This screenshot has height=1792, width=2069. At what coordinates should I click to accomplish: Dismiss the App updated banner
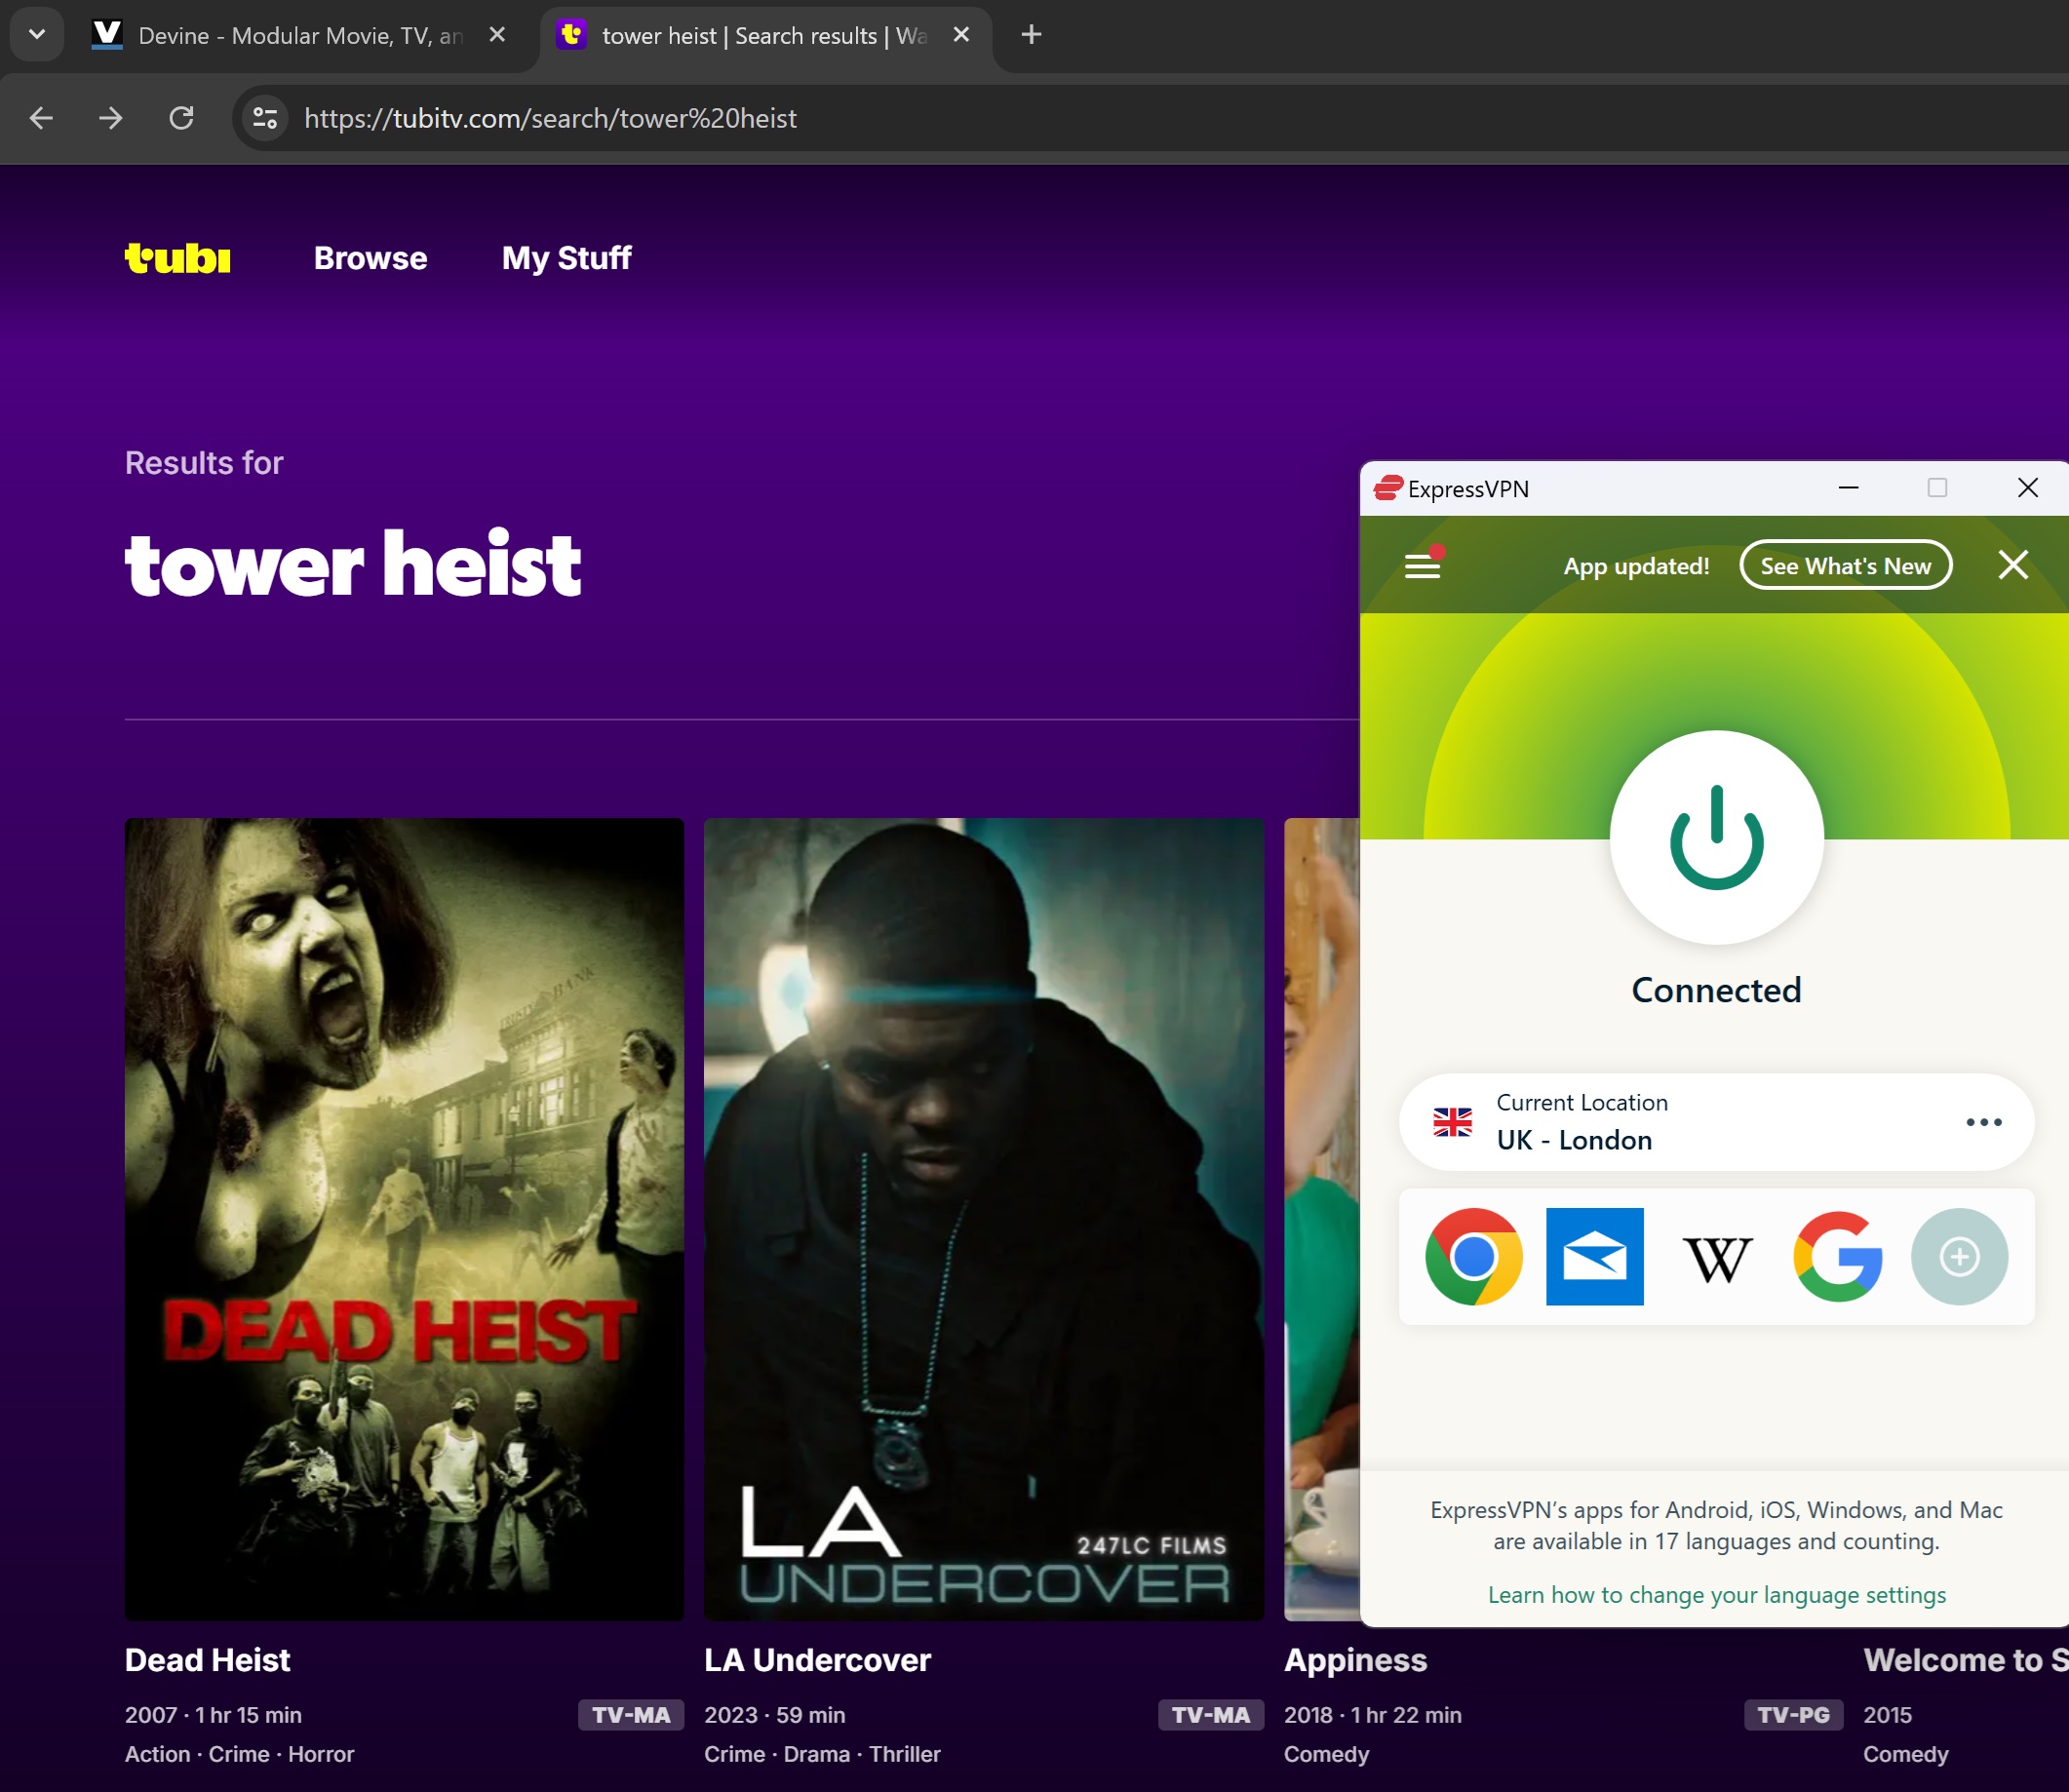click(x=2012, y=565)
